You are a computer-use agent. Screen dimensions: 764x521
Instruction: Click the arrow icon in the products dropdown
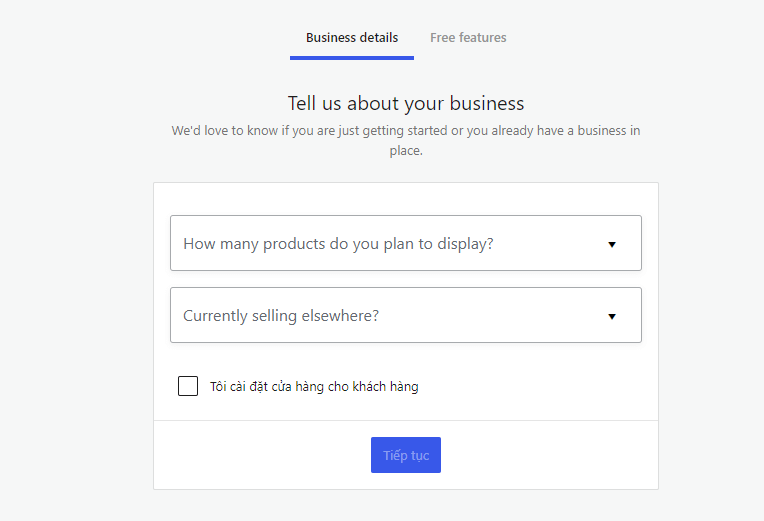[612, 244]
